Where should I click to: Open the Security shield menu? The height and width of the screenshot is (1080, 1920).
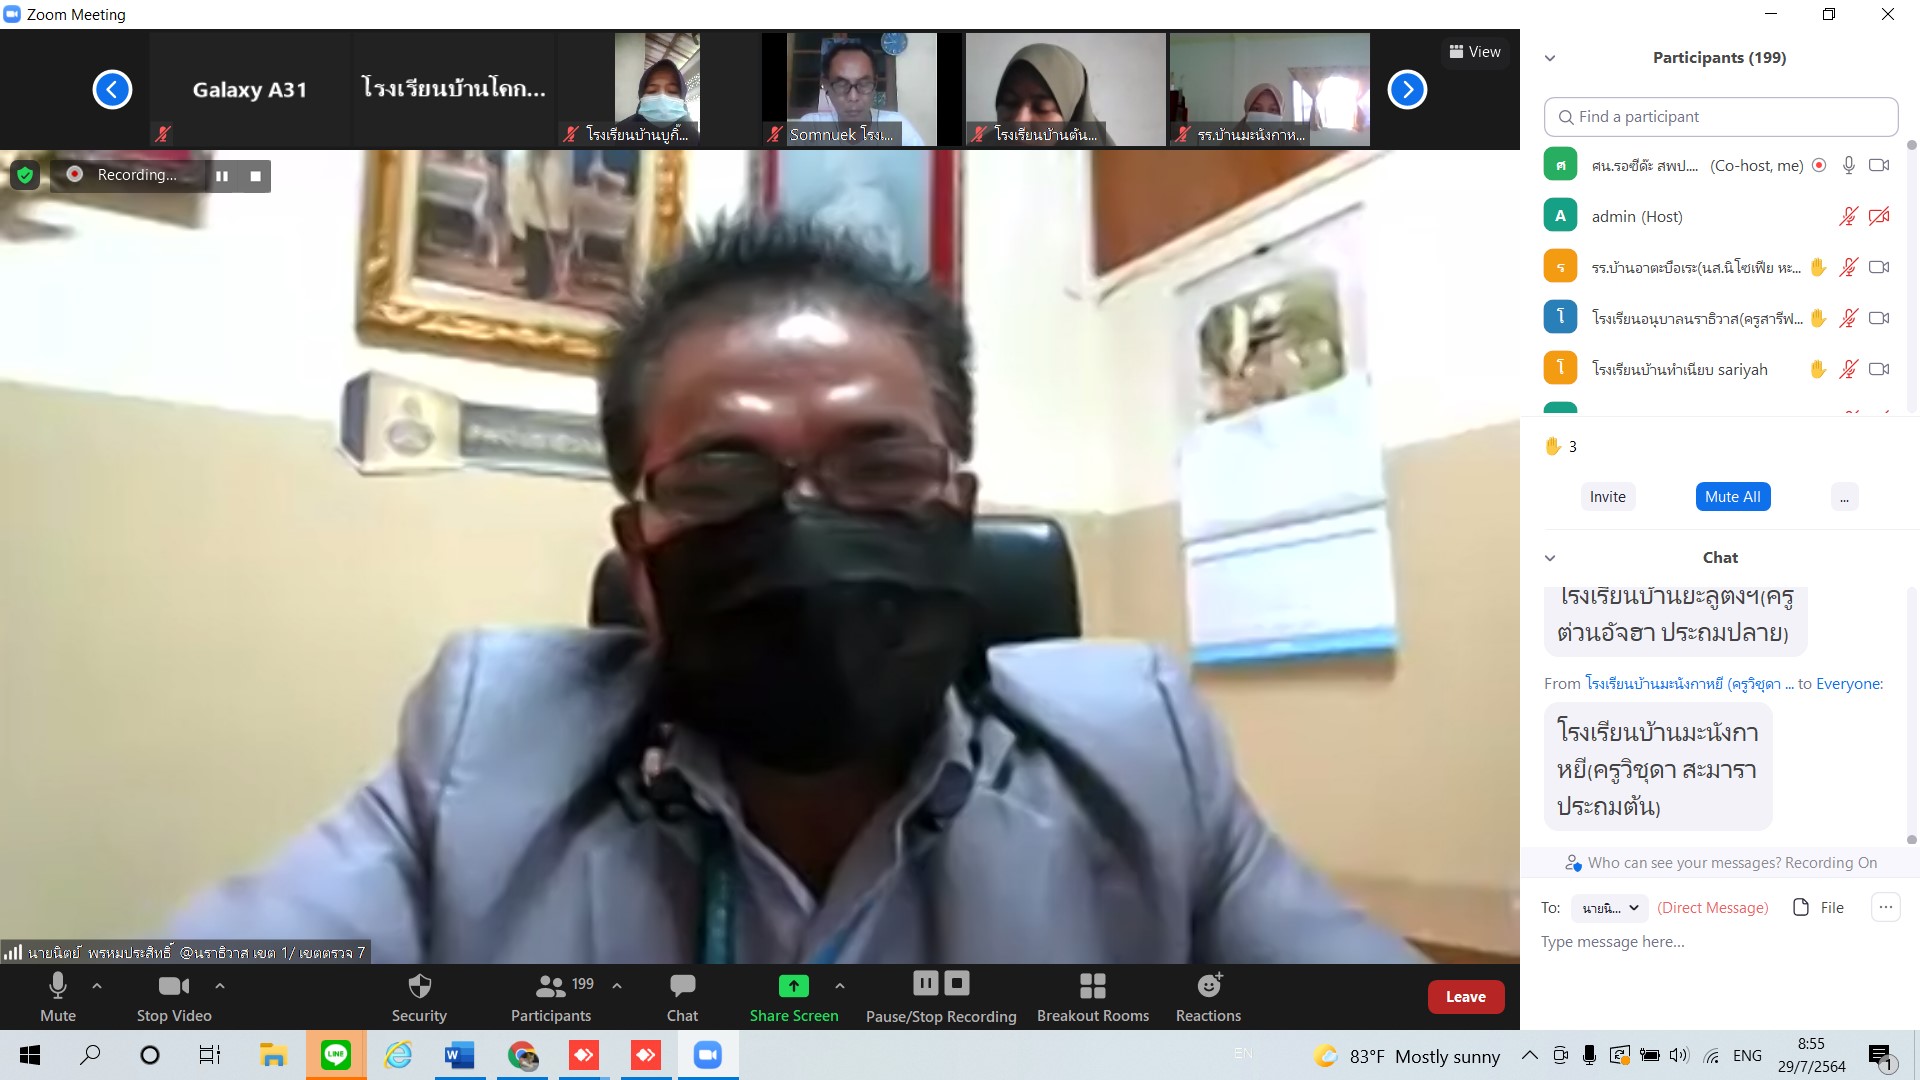(x=419, y=996)
